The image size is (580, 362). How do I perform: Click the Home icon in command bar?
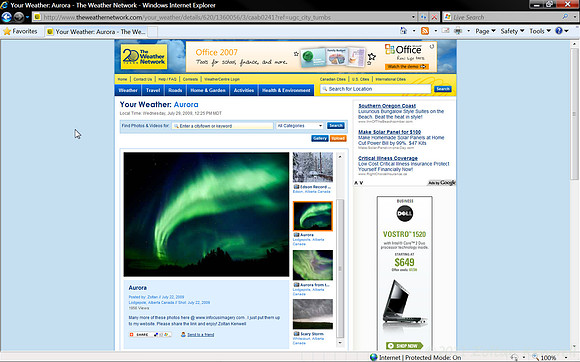point(404,31)
